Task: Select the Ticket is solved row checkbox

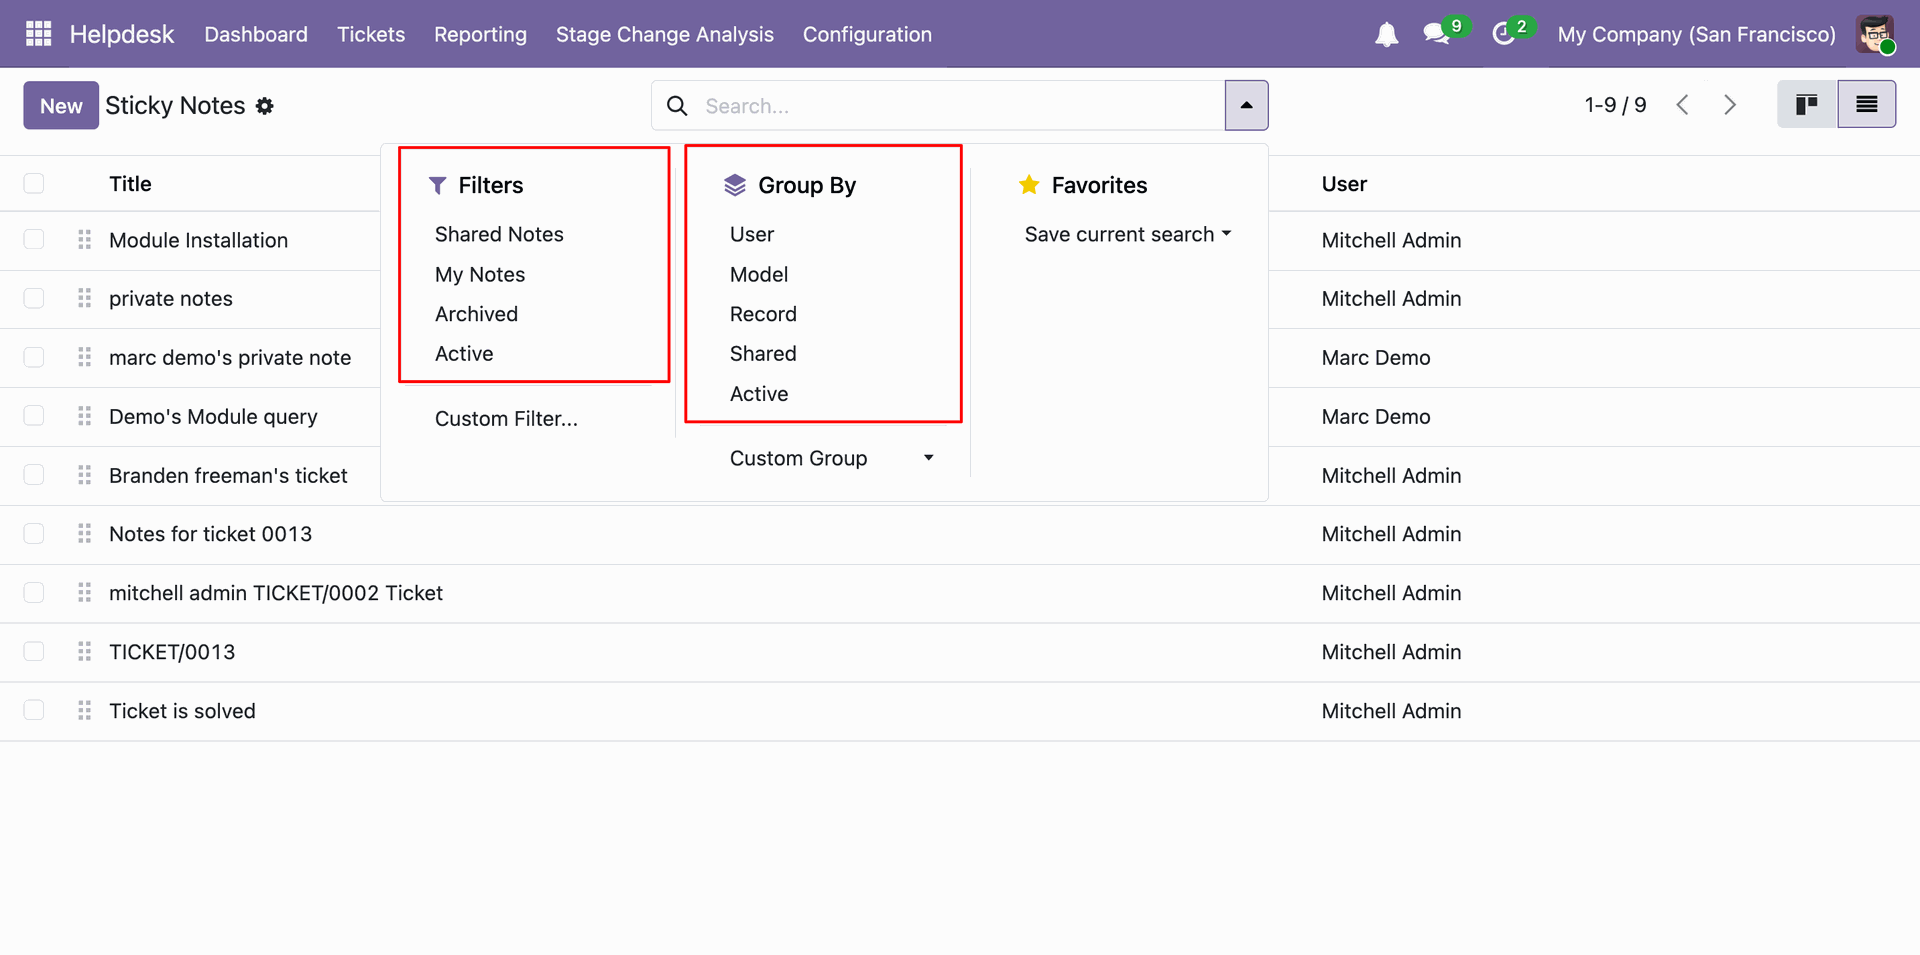Action: [34, 710]
